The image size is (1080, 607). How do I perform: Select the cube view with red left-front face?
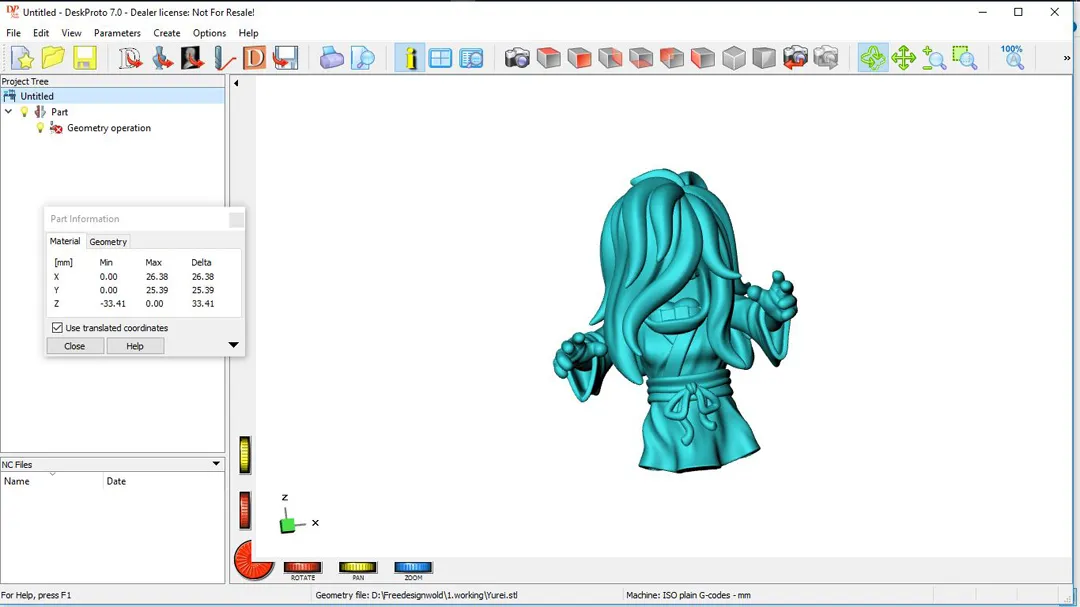pos(703,58)
